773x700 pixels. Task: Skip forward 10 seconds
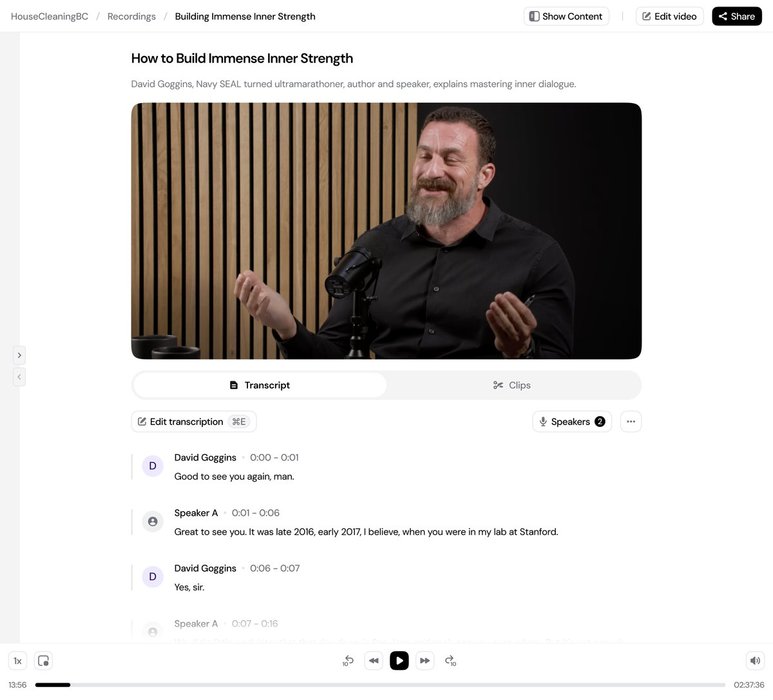click(450, 661)
